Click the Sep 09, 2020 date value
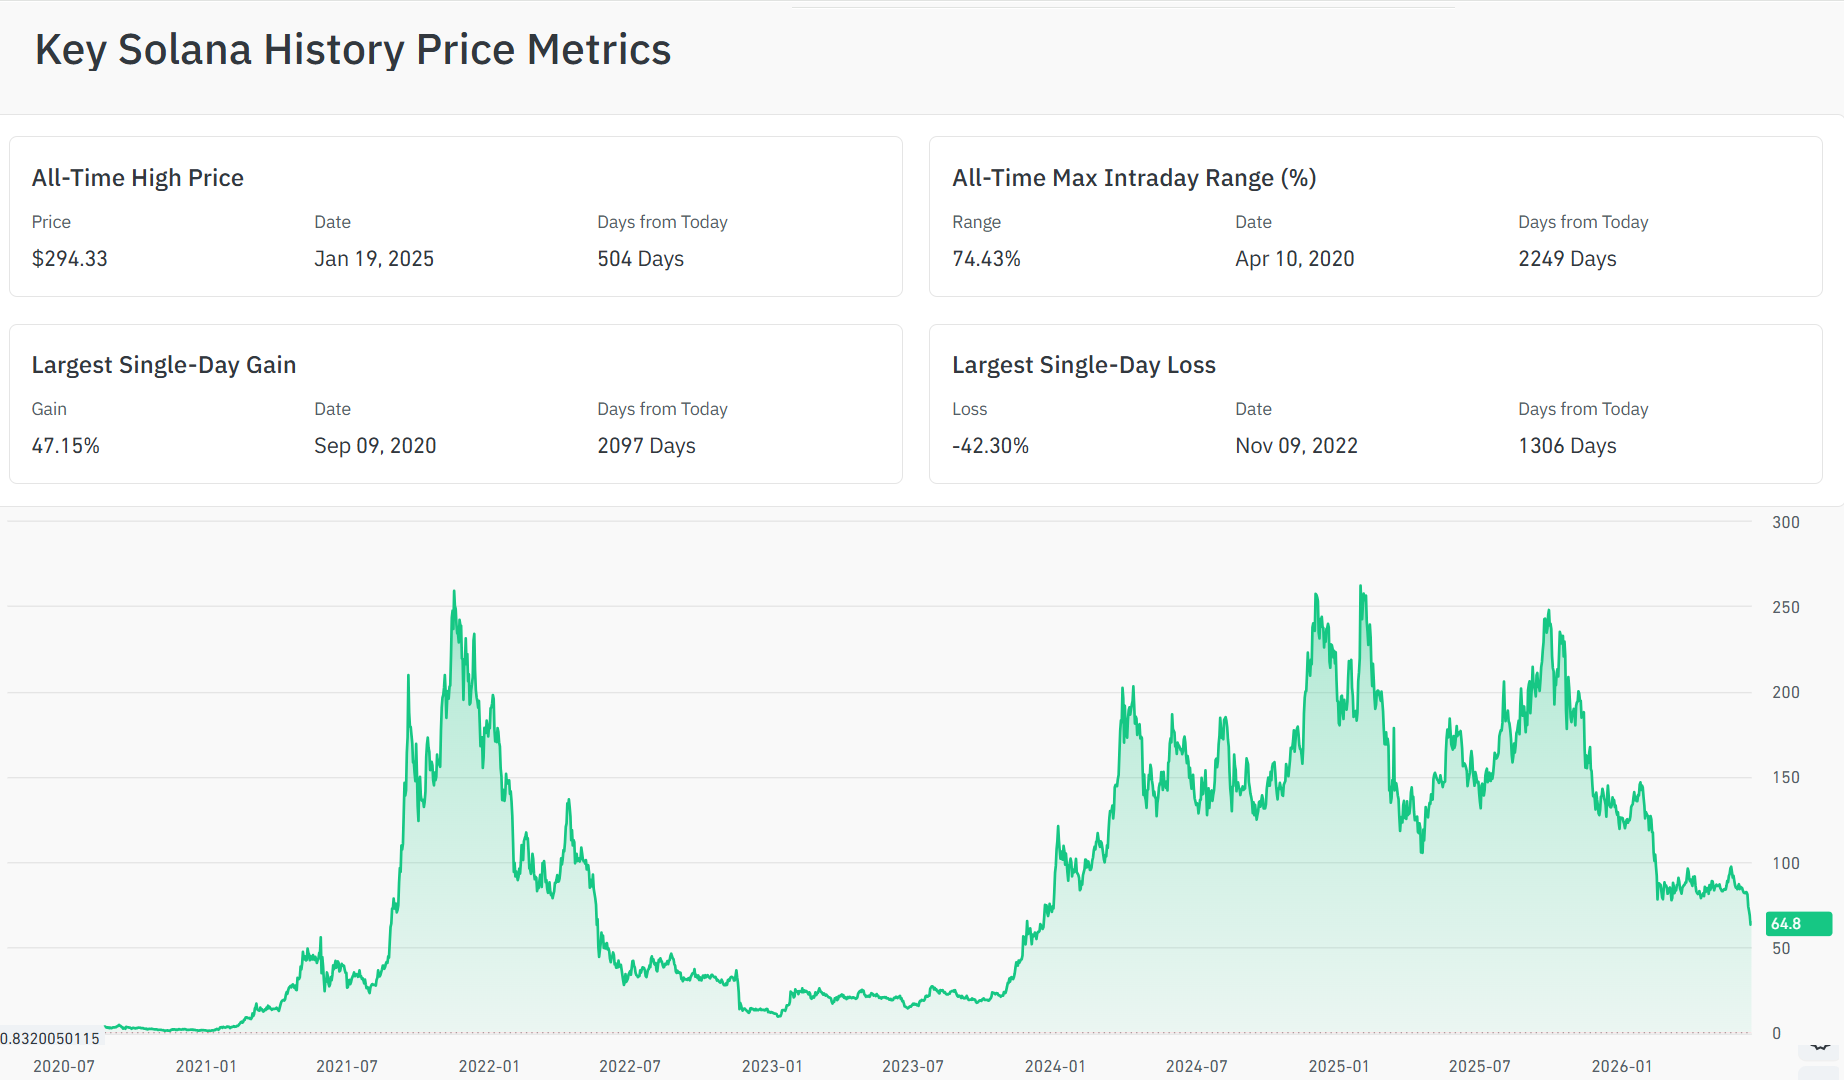This screenshot has height=1080, width=1844. point(375,446)
